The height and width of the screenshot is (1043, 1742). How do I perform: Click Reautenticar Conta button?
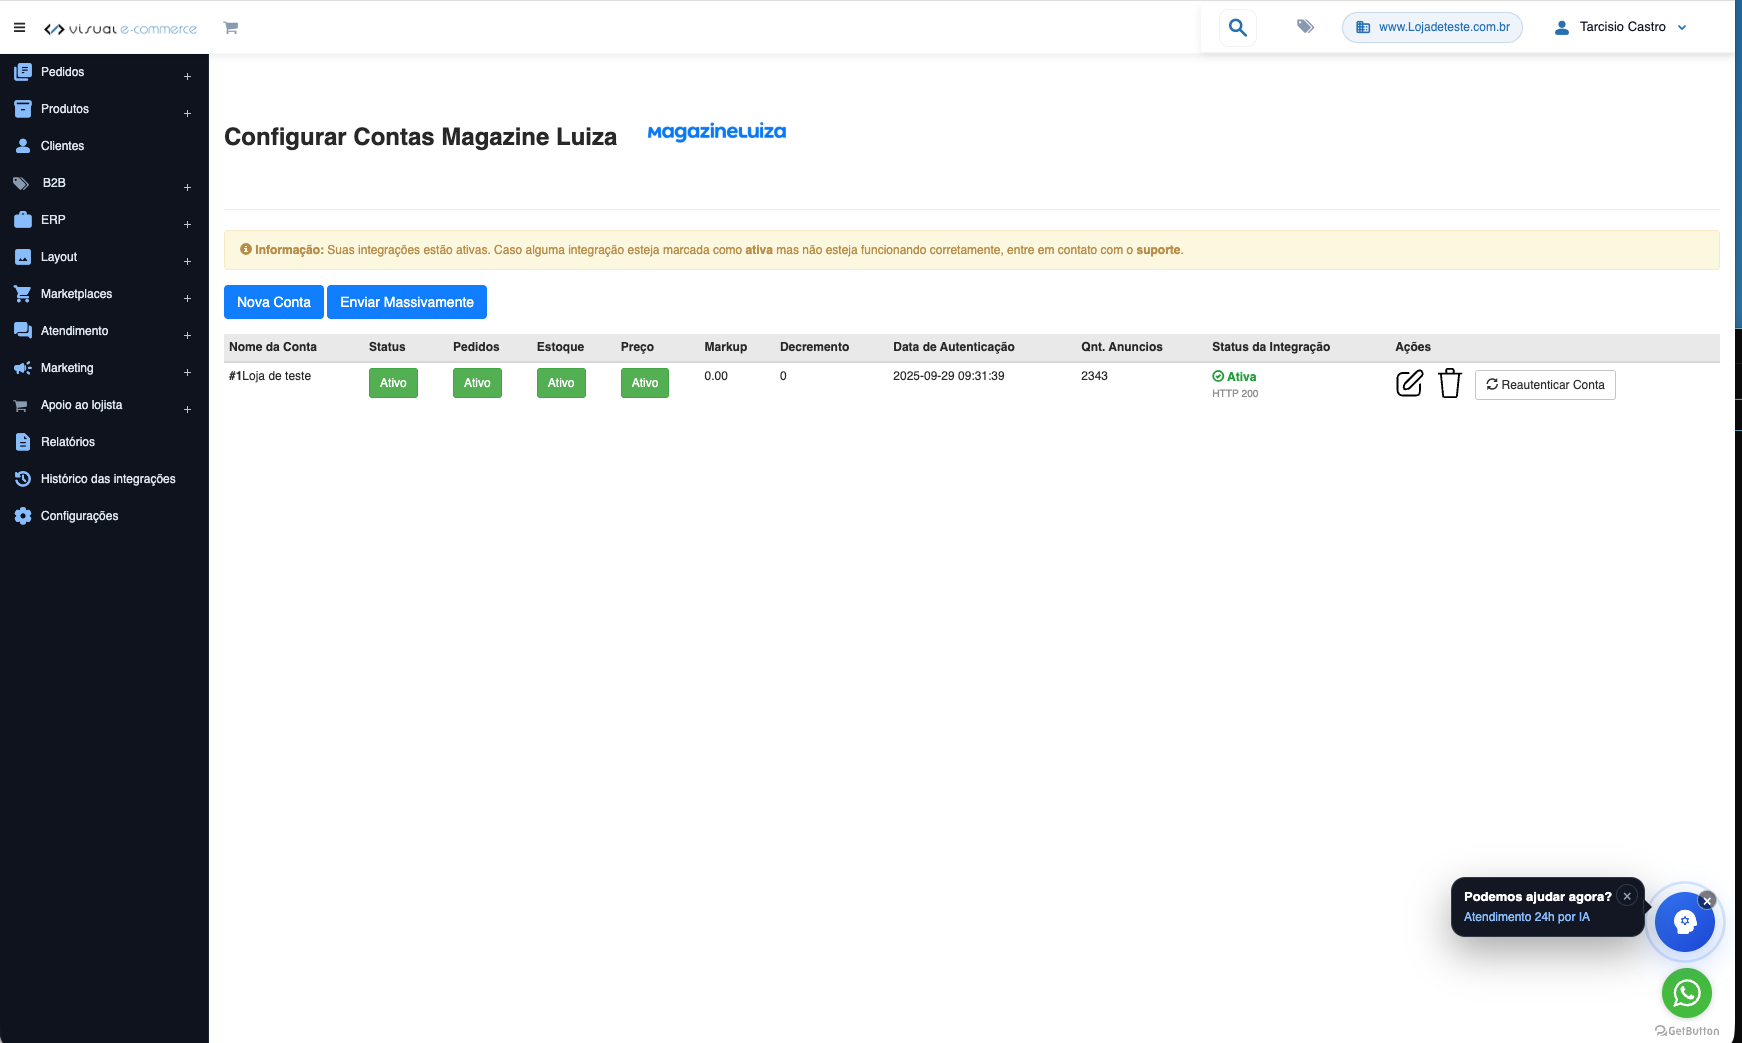point(1545,385)
